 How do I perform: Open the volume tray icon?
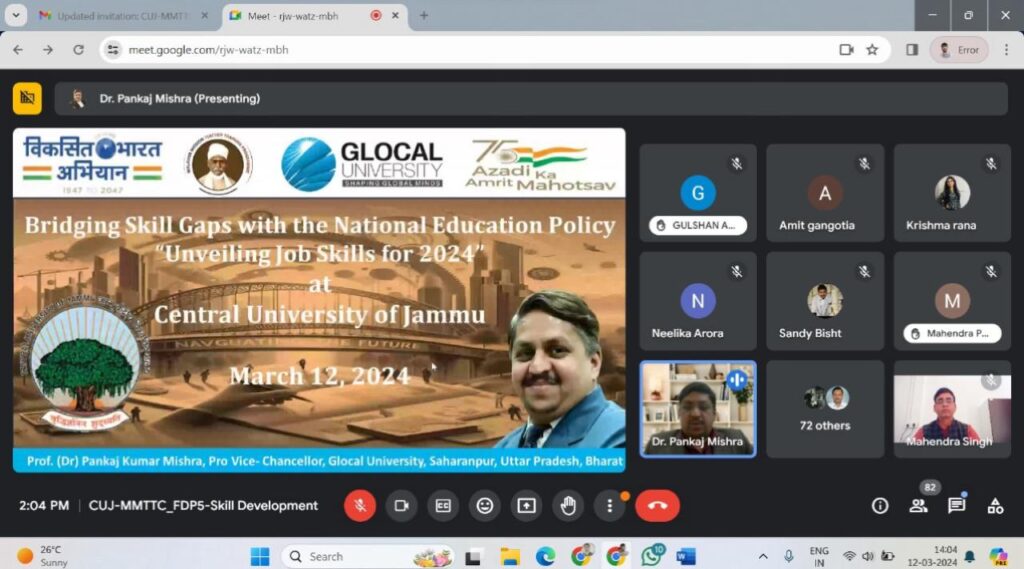(868, 557)
